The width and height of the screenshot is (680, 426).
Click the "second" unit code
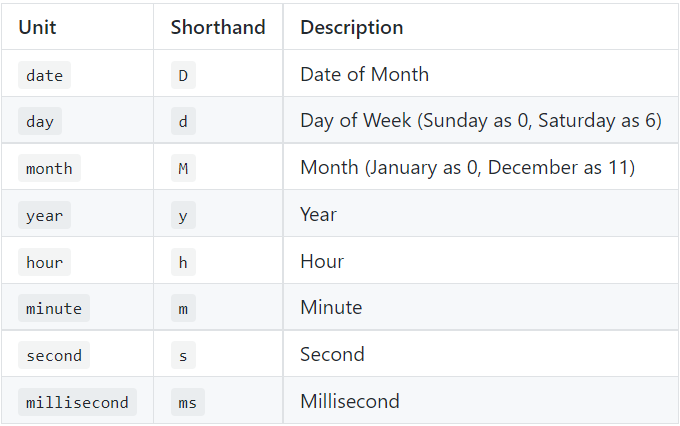tap(54, 355)
